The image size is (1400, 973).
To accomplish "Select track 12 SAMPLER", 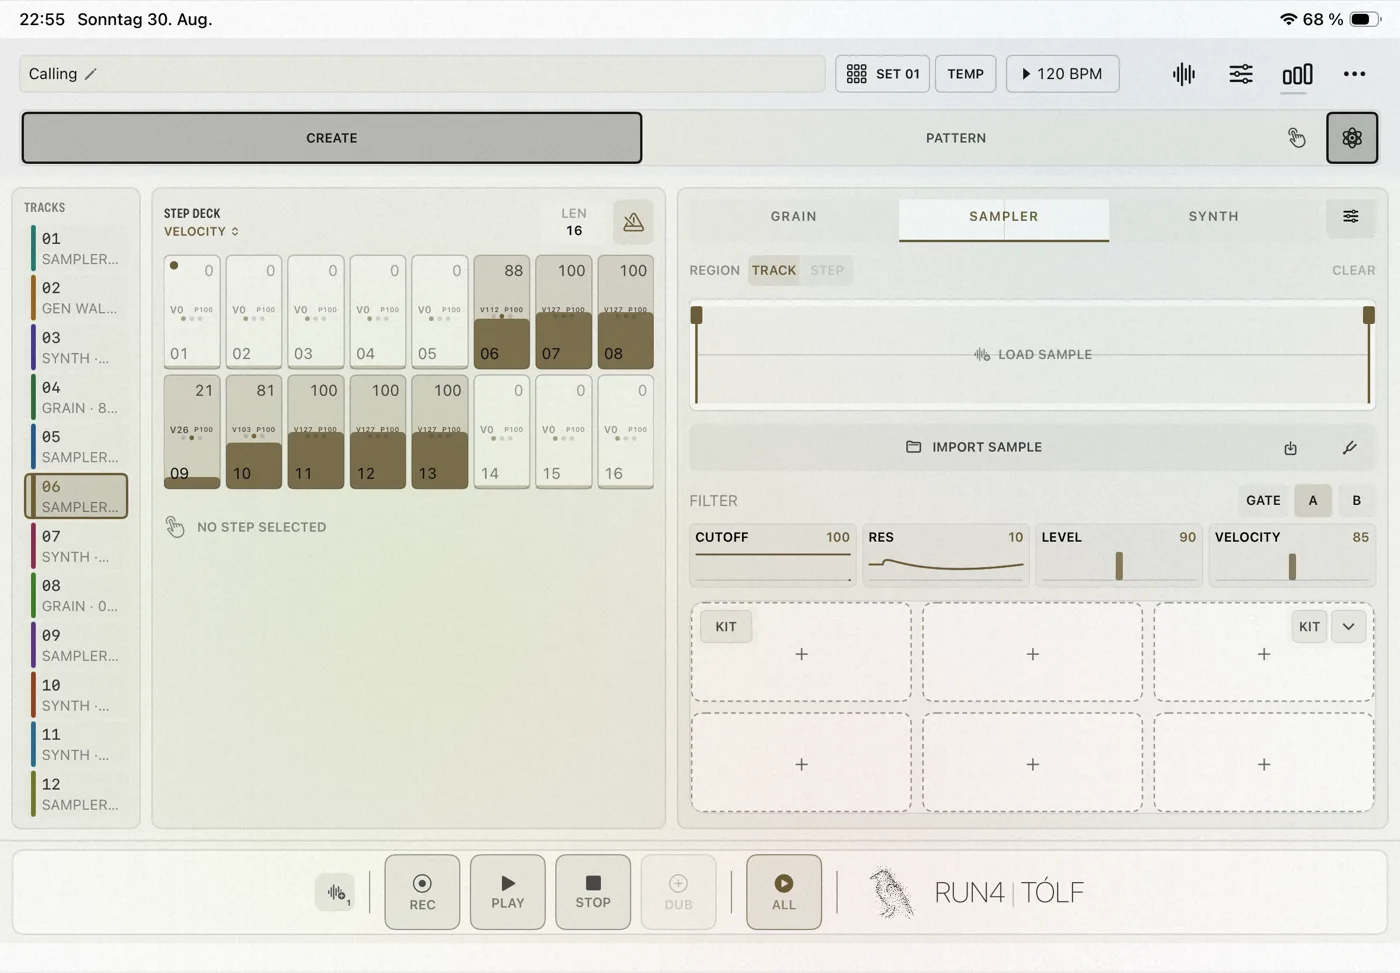I will pyautogui.click(x=76, y=794).
